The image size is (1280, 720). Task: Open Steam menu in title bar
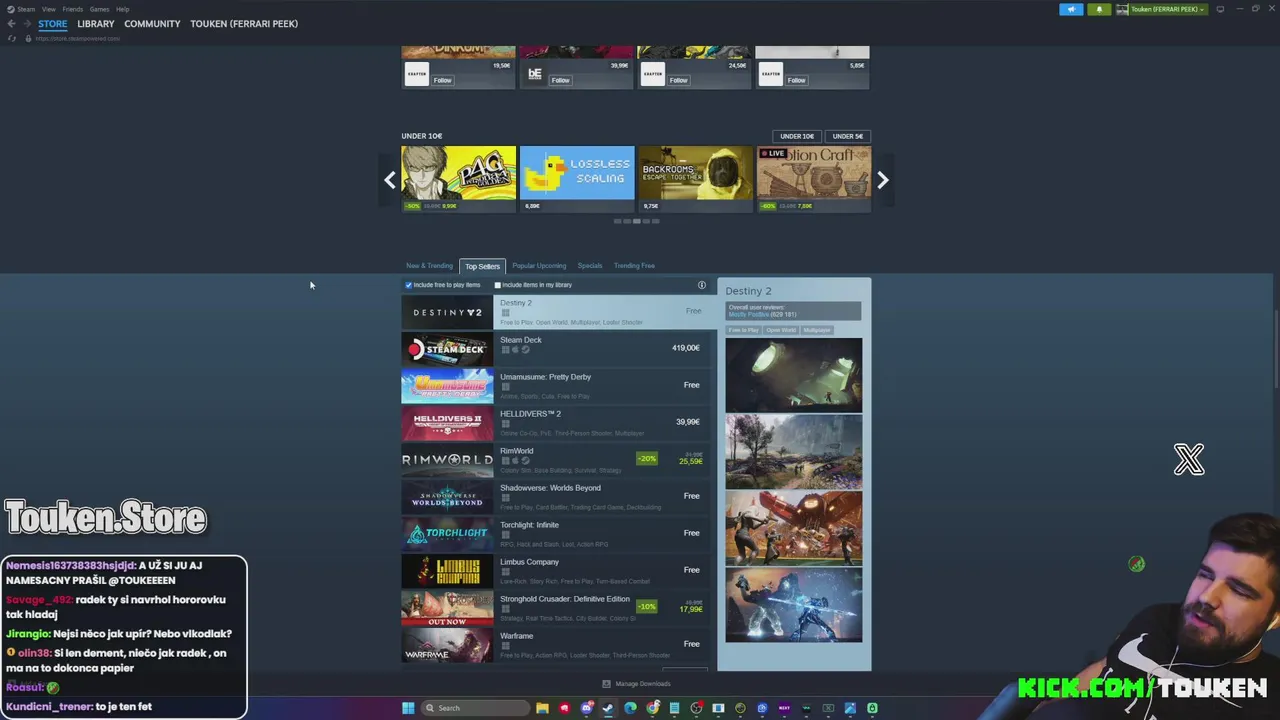coord(26,9)
